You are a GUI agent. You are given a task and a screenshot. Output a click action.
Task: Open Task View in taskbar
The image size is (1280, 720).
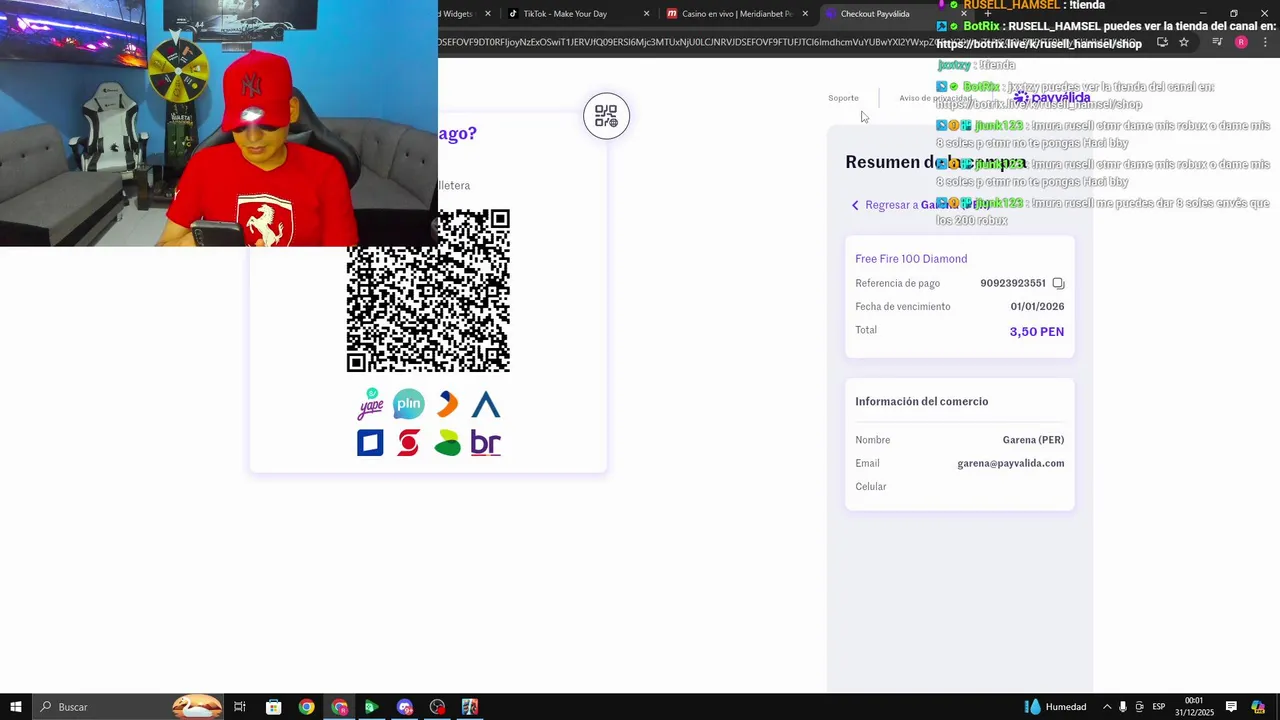pos(240,707)
